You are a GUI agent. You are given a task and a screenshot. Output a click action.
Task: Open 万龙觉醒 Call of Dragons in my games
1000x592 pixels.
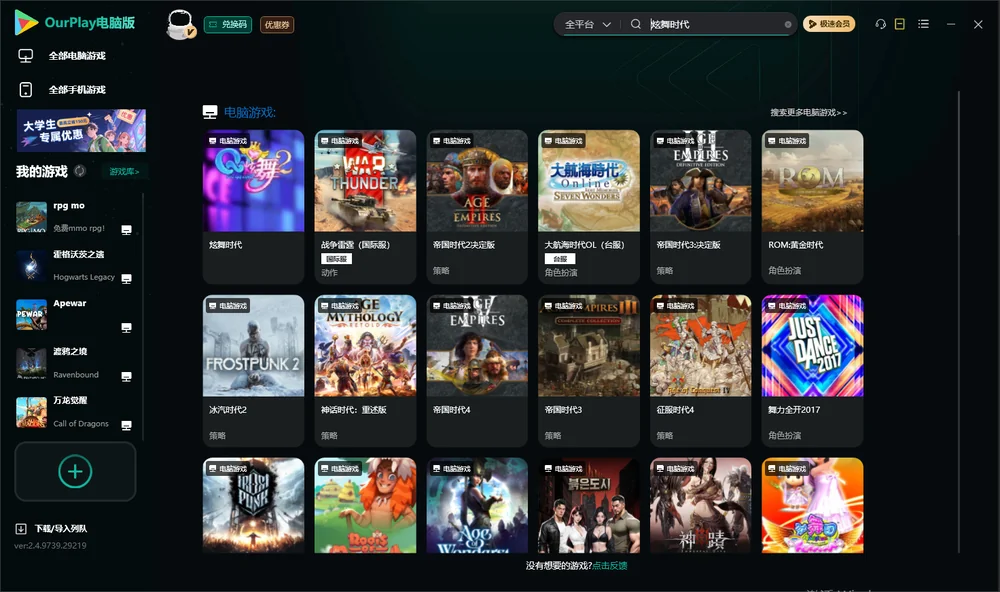click(x=77, y=412)
